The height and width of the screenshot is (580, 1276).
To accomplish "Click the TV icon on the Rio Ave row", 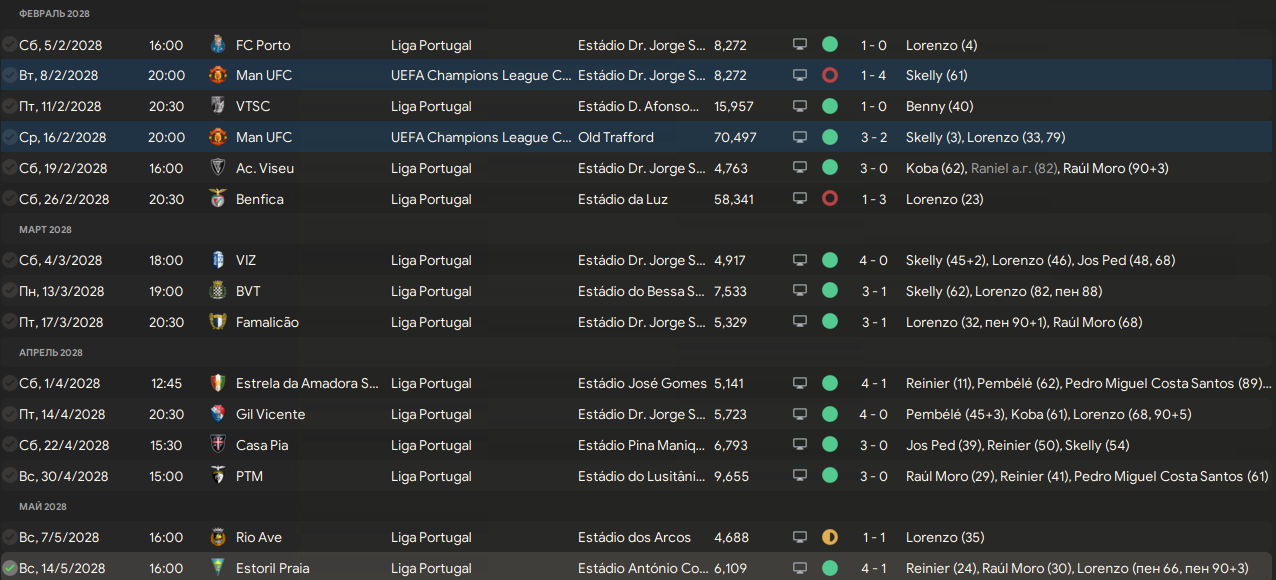I will [x=800, y=538].
